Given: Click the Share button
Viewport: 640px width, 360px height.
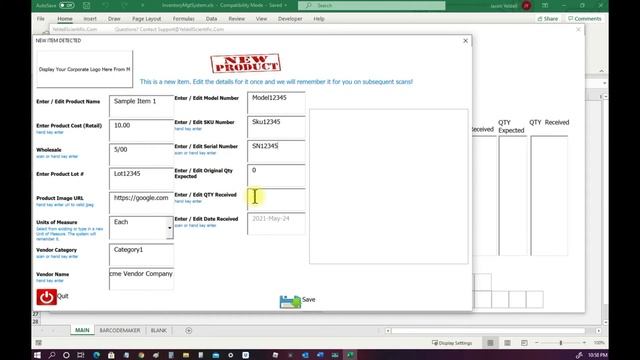Looking at the screenshot, I should pos(548,19).
